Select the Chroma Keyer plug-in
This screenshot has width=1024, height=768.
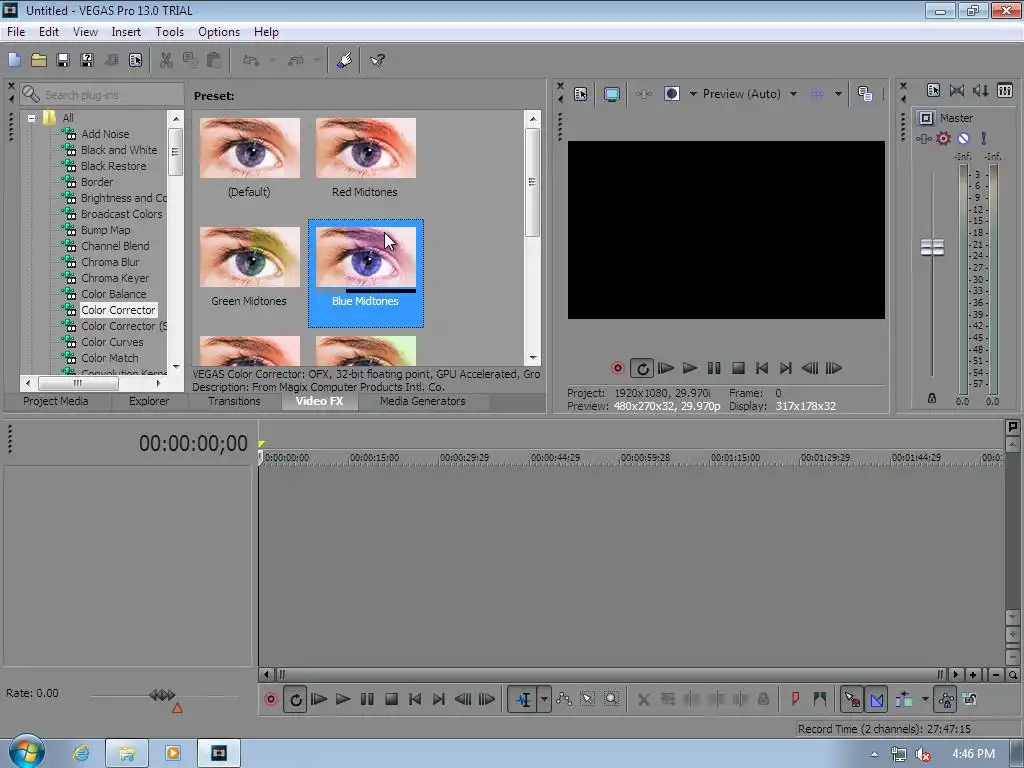115,278
